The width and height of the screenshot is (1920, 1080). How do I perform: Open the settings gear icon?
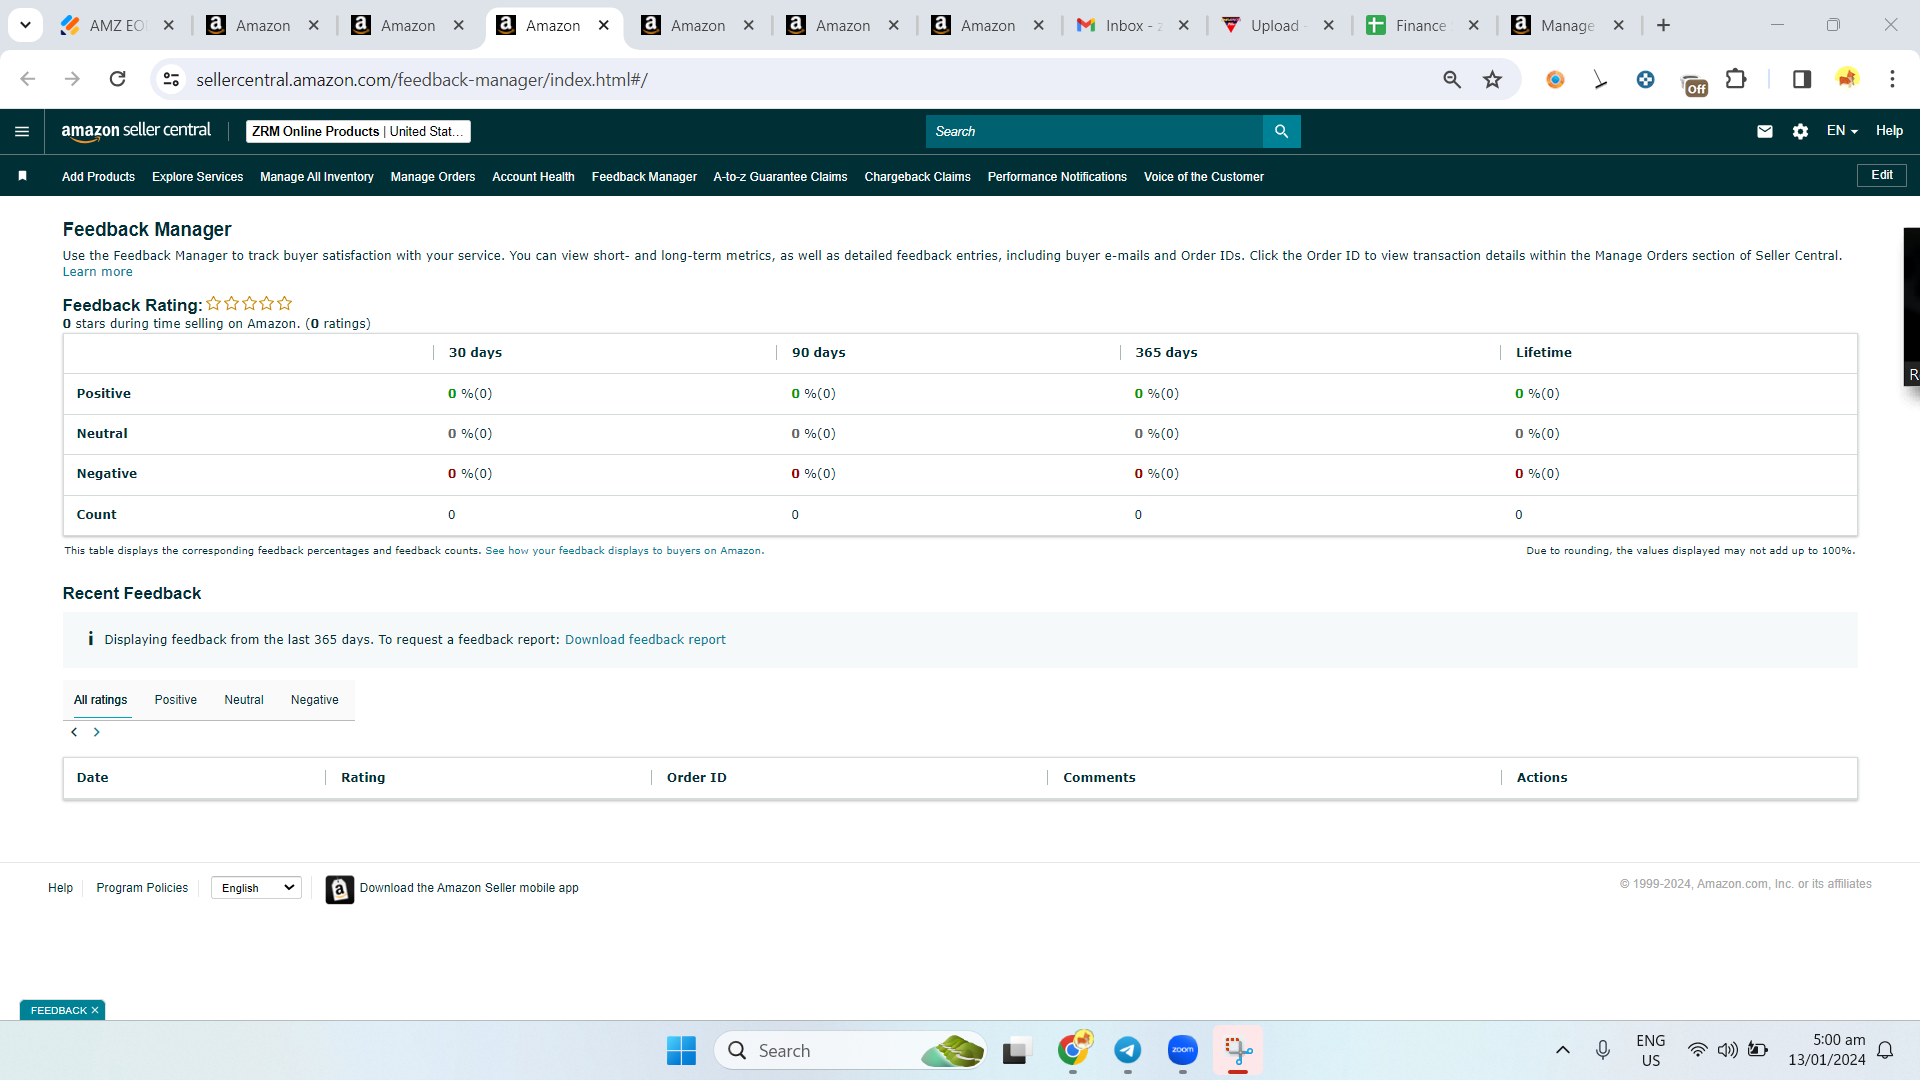[1800, 131]
